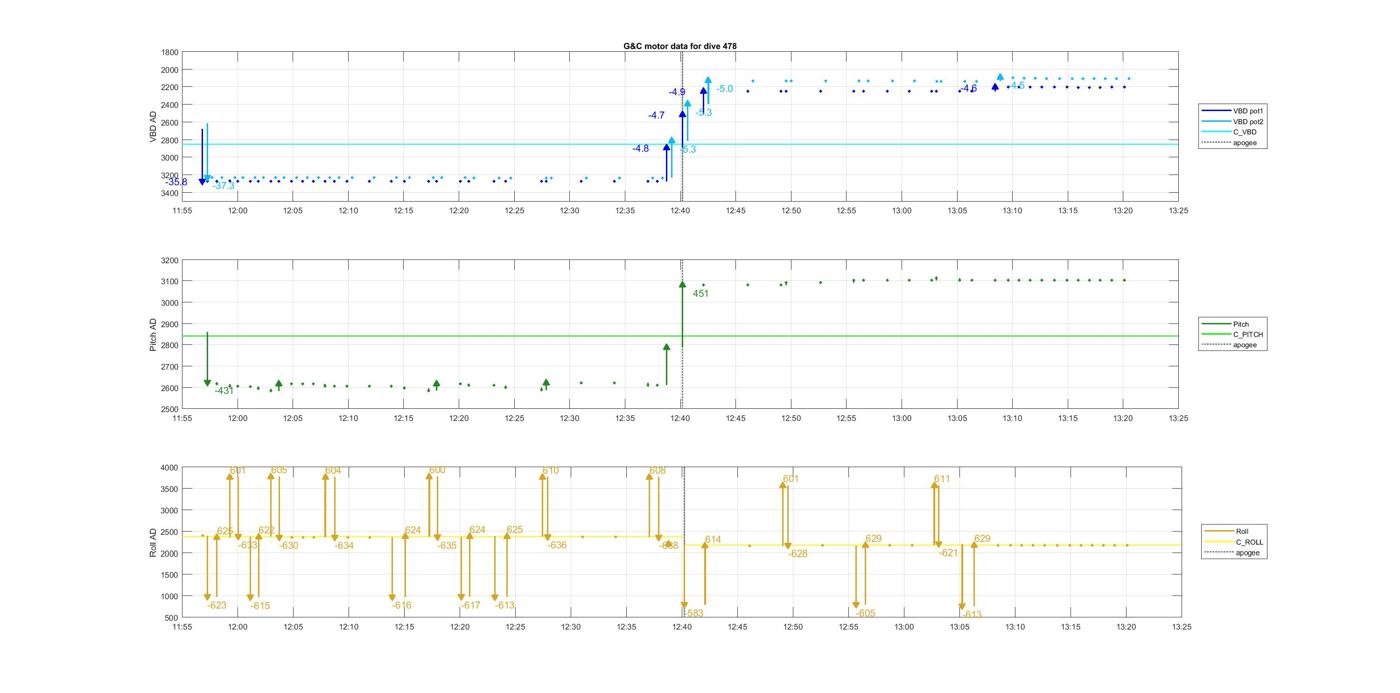Screen dimensions: 1400x693
Task: Click the '605' roll annotation
Action: pyautogui.click(x=279, y=470)
